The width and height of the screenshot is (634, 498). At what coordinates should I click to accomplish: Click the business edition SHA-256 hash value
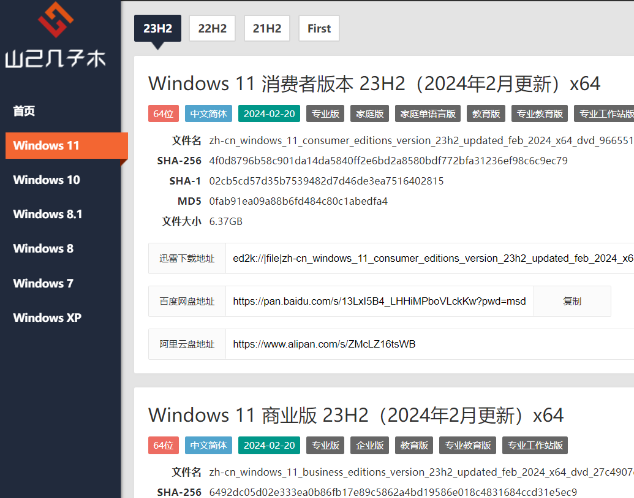[393, 492]
